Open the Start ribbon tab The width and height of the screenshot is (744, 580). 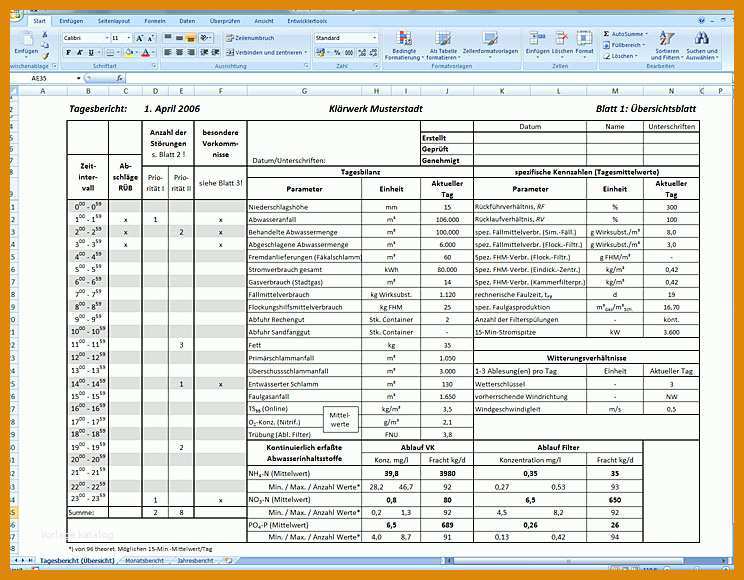[x=39, y=21]
